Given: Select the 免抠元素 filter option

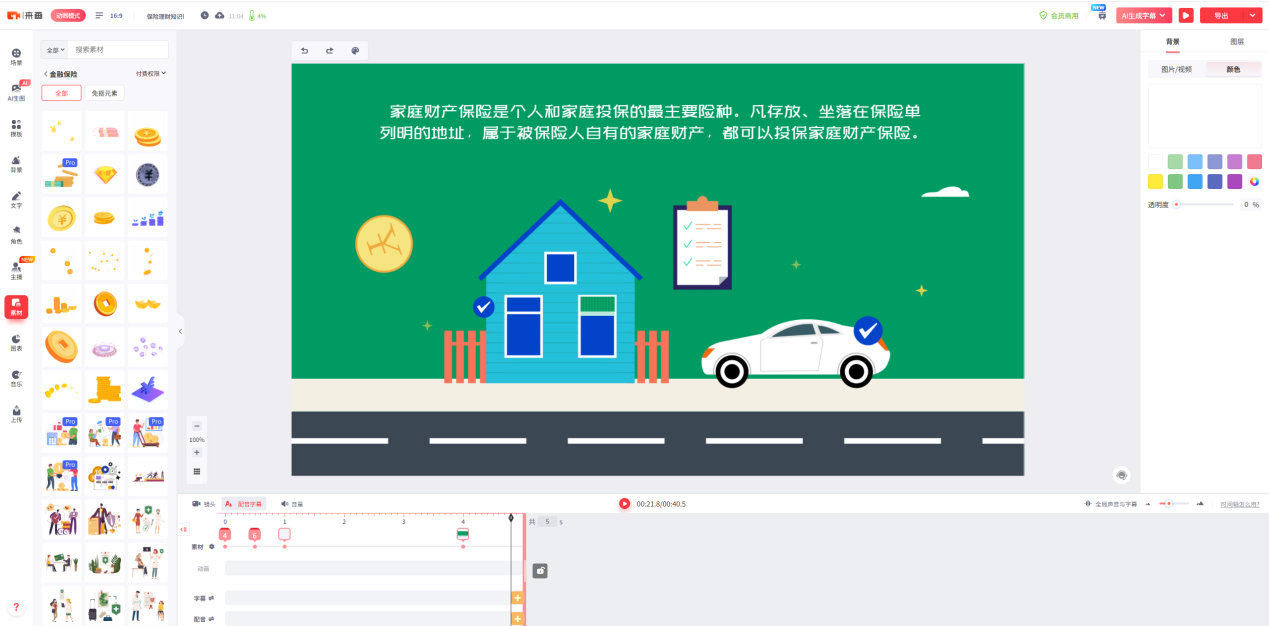Looking at the screenshot, I should point(104,93).
